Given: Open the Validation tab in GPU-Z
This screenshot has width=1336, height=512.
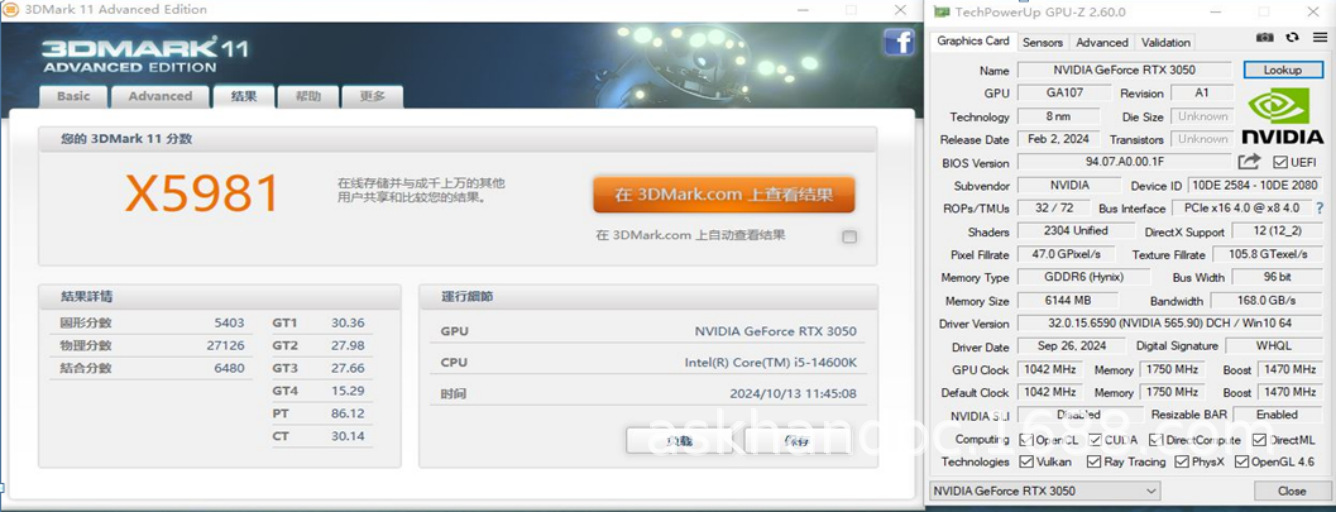Looking at the screenshot, I should pos(1166,42).
